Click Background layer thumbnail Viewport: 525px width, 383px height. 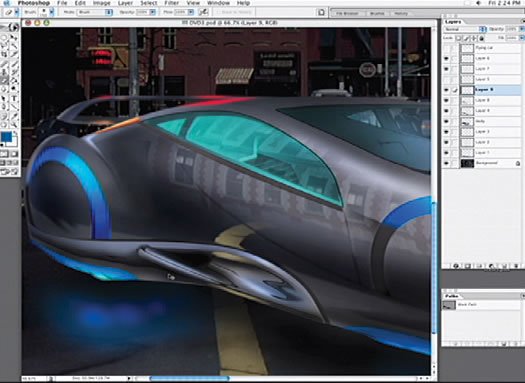pyautogui.click(x=467, y=163)
